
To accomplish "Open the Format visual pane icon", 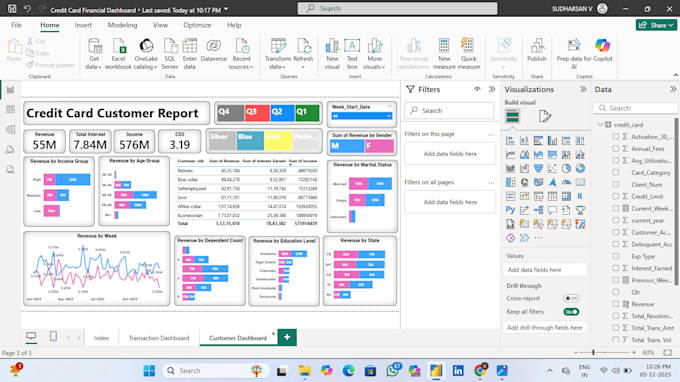I will click(x=544, y=116).
